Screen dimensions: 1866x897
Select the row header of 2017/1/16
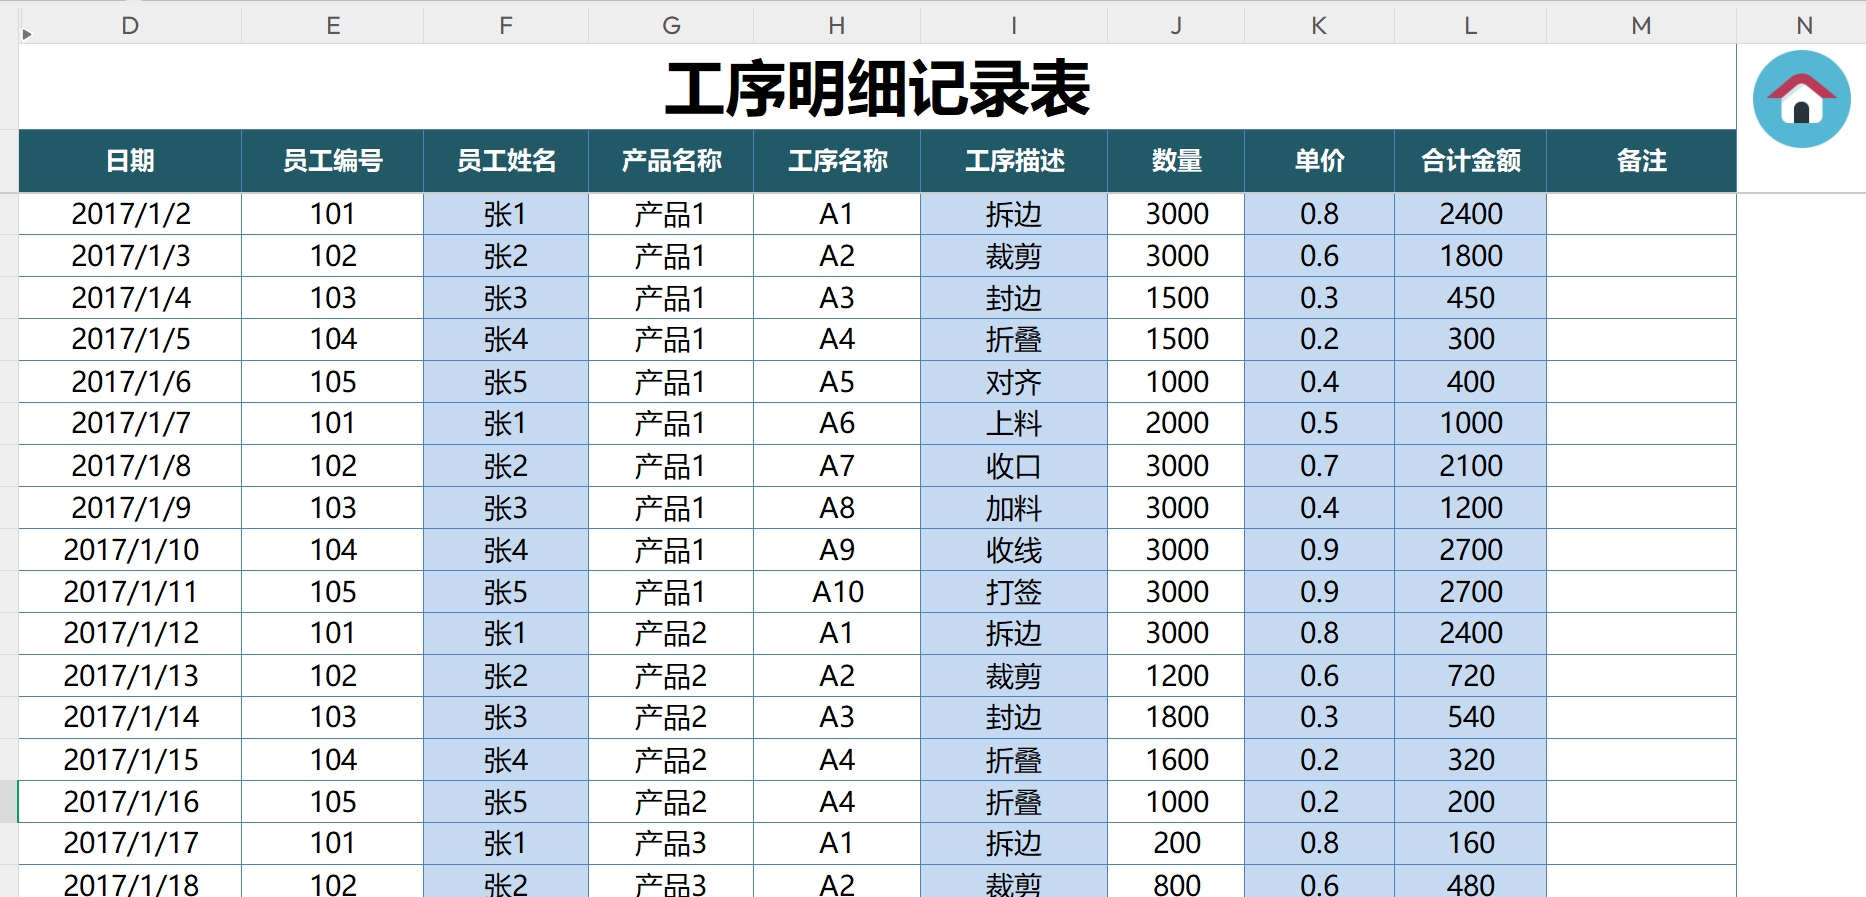[9, 802]
